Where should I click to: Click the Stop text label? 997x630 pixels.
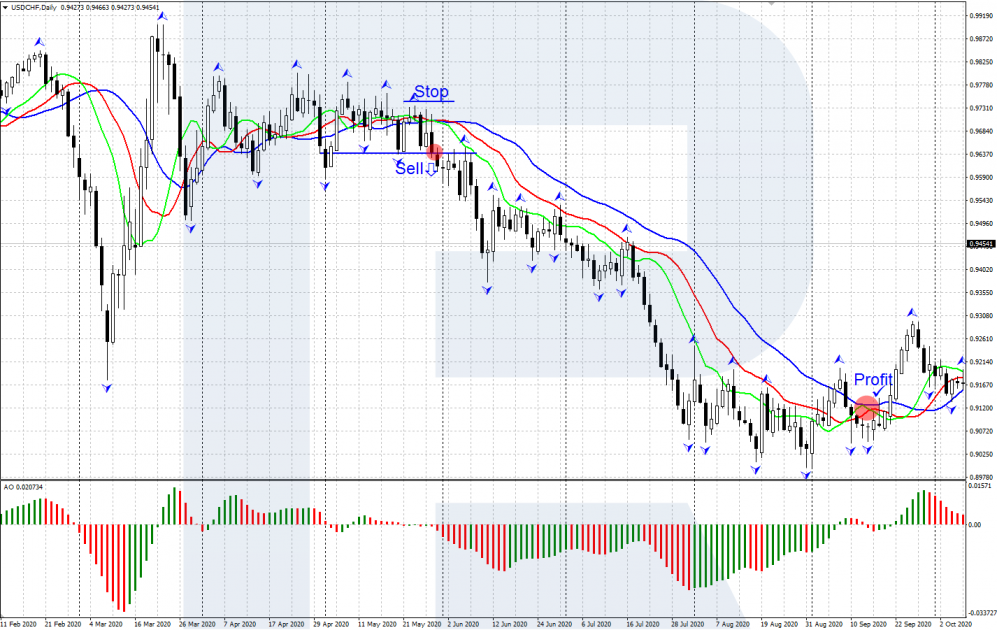click(x=431, y=92)
